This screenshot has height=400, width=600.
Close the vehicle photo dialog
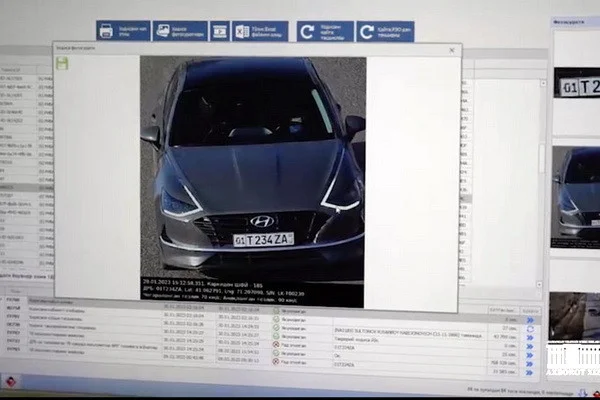452,50
